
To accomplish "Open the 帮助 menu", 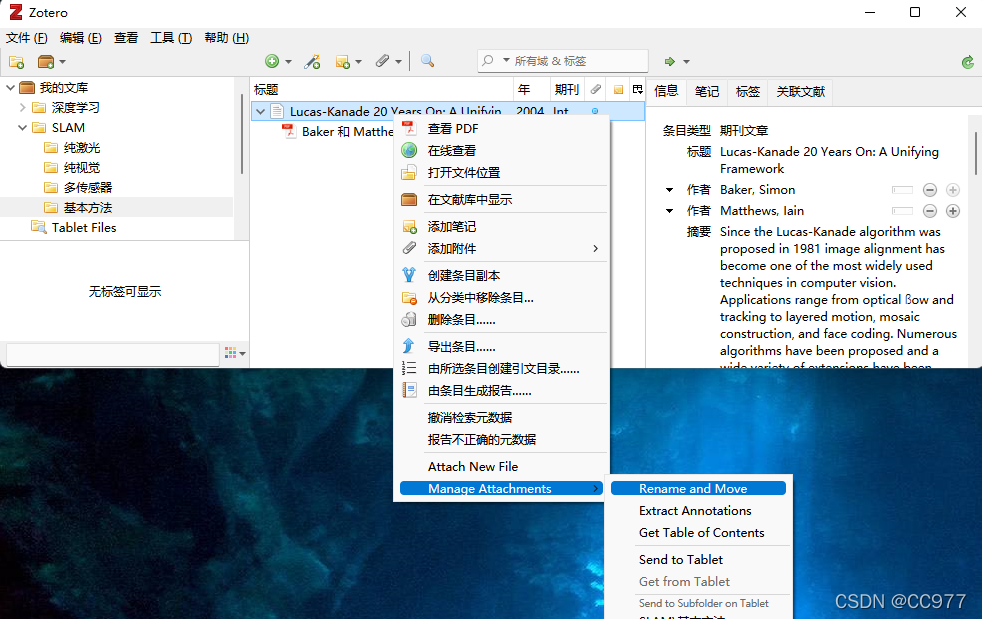I will (227, 38).
